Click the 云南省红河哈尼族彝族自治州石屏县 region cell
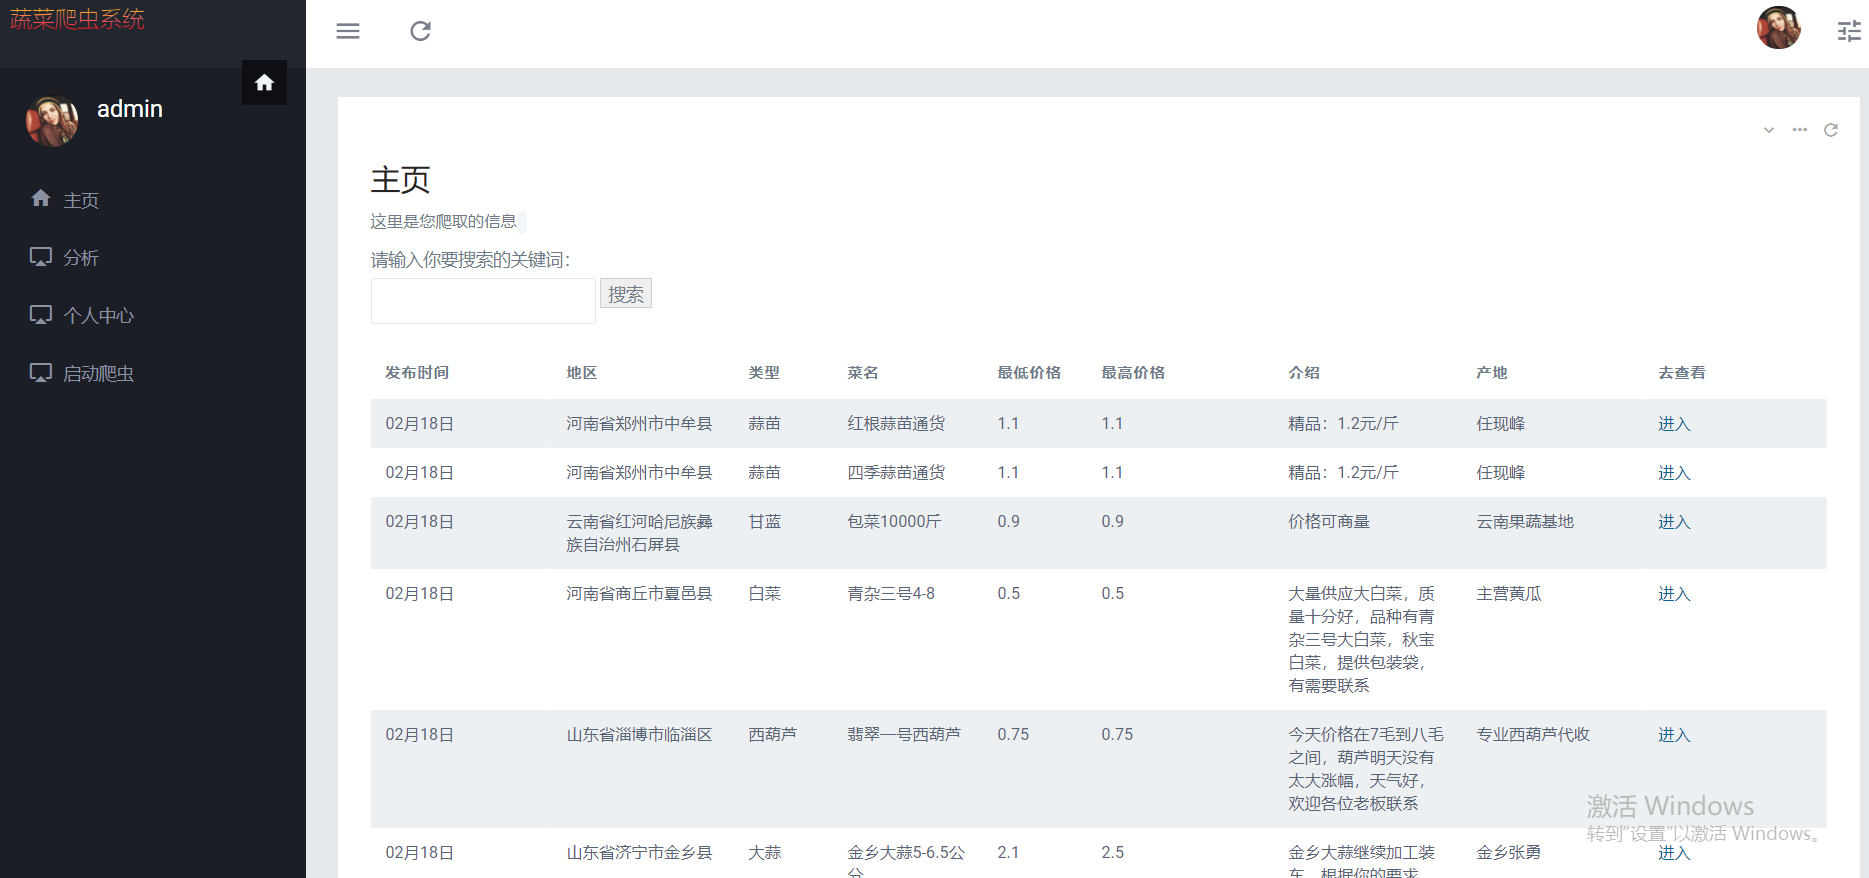 [x=639, y=533]
